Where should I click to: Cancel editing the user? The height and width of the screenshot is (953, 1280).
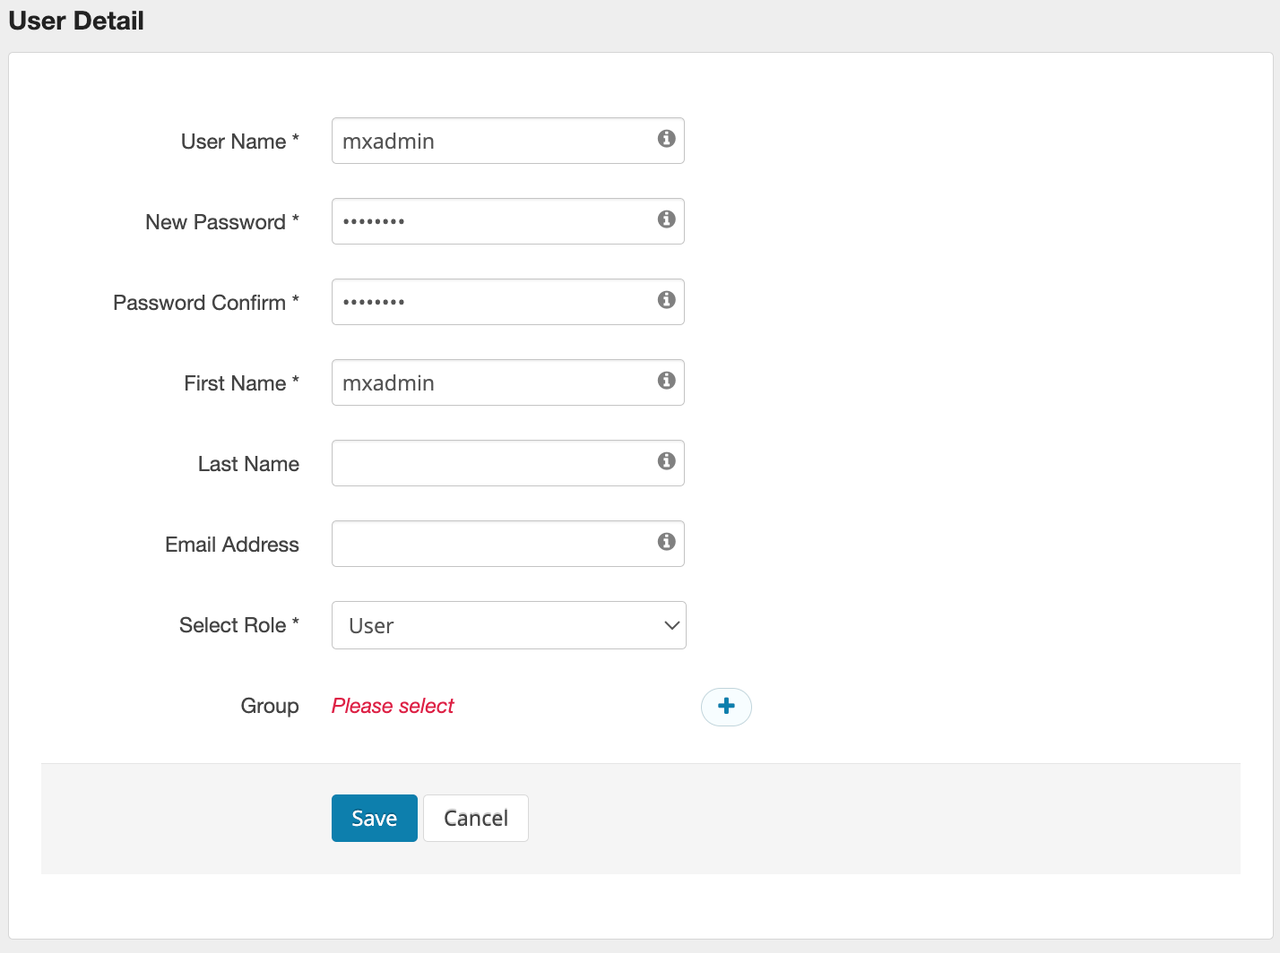(x=476, y=818)
